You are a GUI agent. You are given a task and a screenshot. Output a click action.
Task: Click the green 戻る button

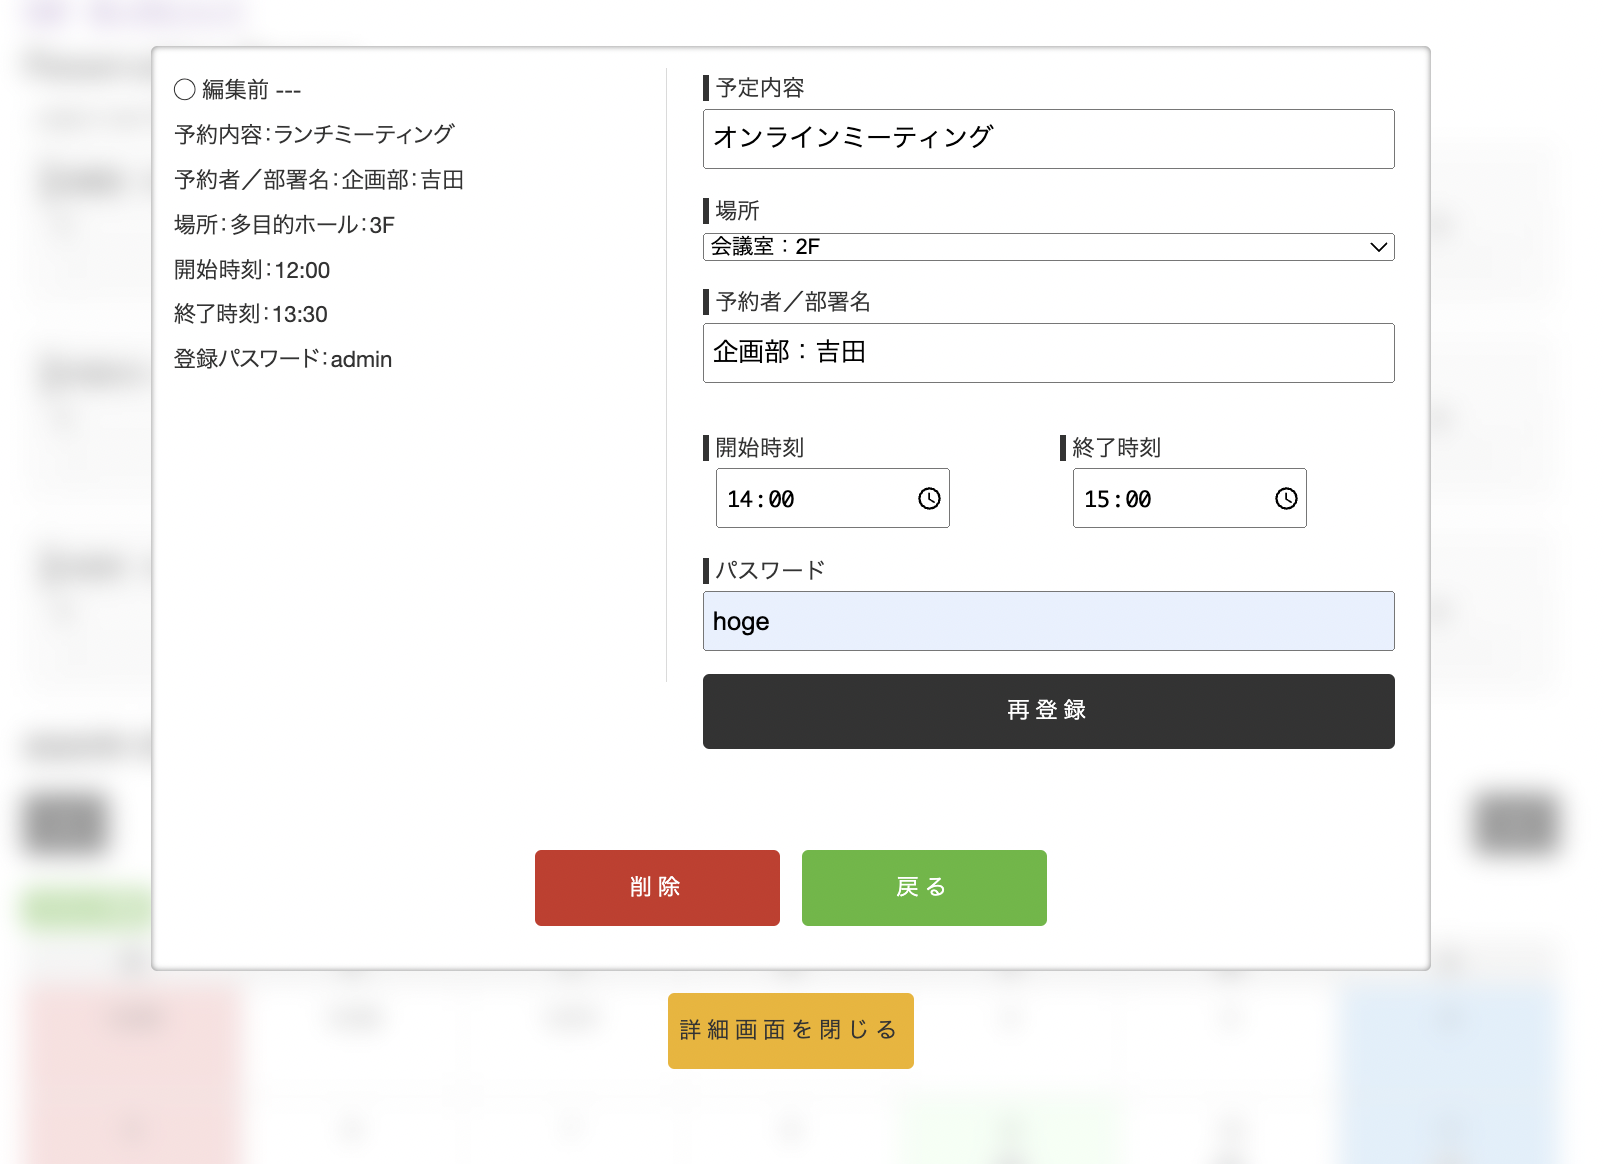pos(924,888)
